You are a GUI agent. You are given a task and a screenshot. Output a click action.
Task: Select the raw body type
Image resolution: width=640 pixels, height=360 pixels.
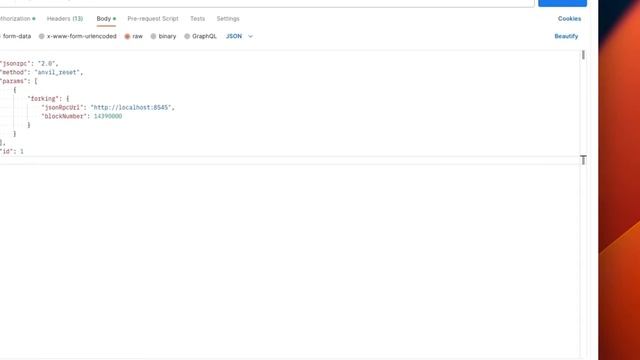tap(133, 36)
